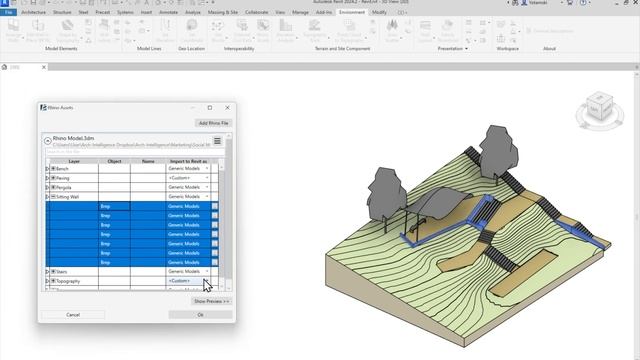The image size is (640, 360).
Task: Click the layer table's scroll down arrow
Action: coord(221,287)
